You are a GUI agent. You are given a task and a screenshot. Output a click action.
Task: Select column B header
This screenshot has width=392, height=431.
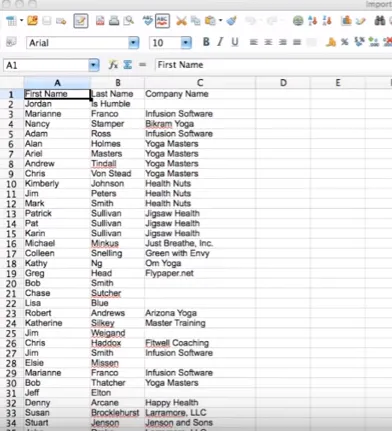pyautogui.click(x=117, y=83)
